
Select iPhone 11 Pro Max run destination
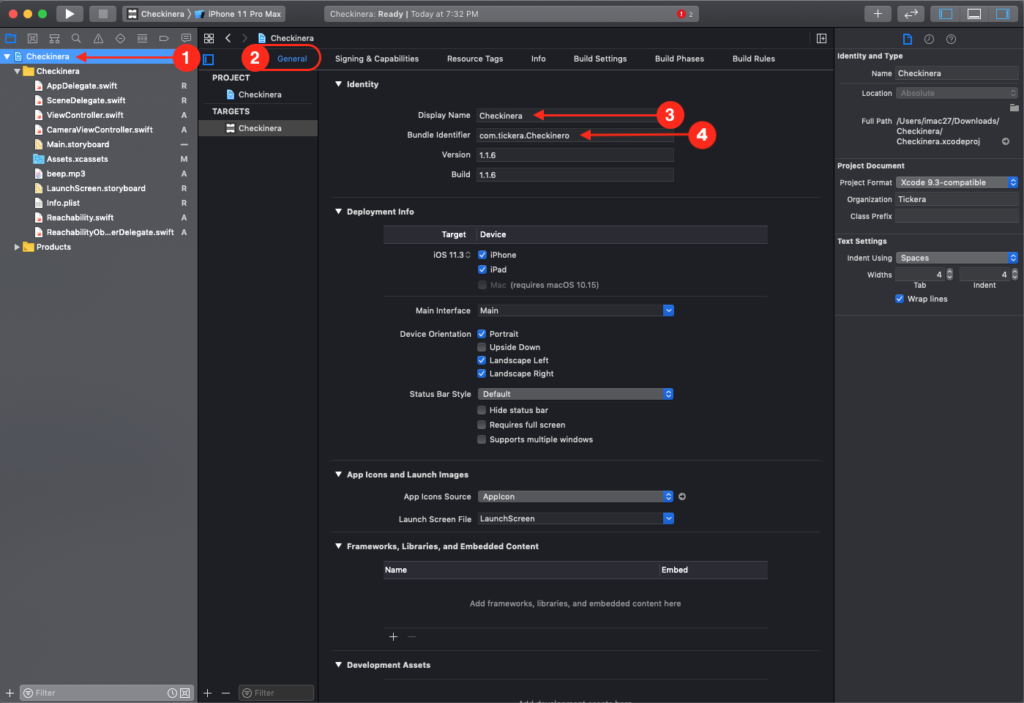pos(239,14)
